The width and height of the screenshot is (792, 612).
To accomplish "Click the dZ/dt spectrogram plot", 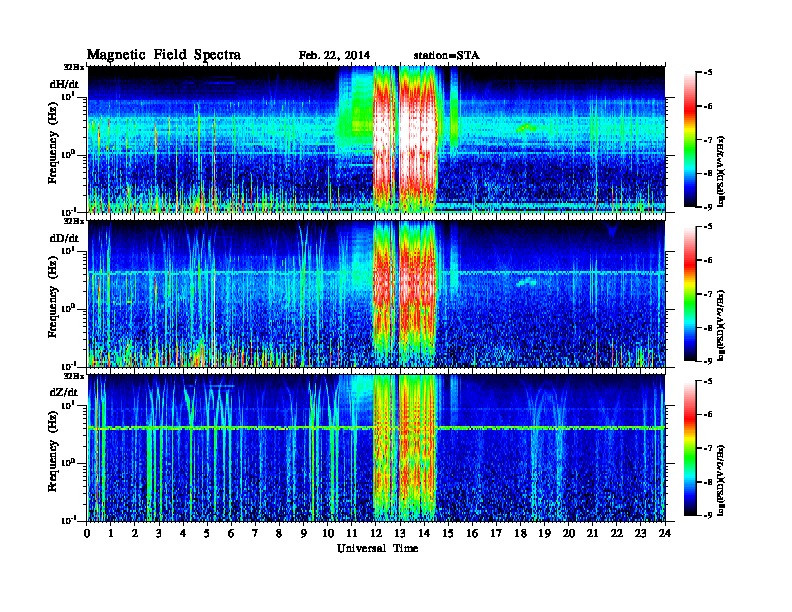I will coord(376,448).
